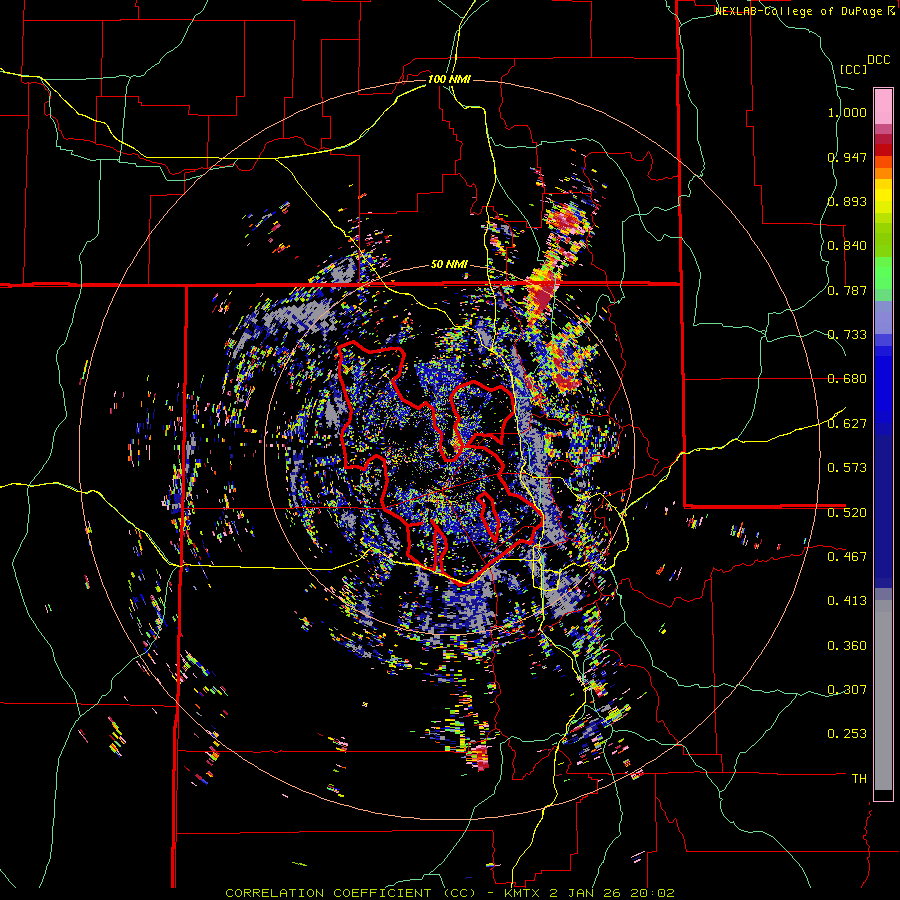900x900 pixels.
Task: Click the 0.520 legend value
Action: point(847,513)
